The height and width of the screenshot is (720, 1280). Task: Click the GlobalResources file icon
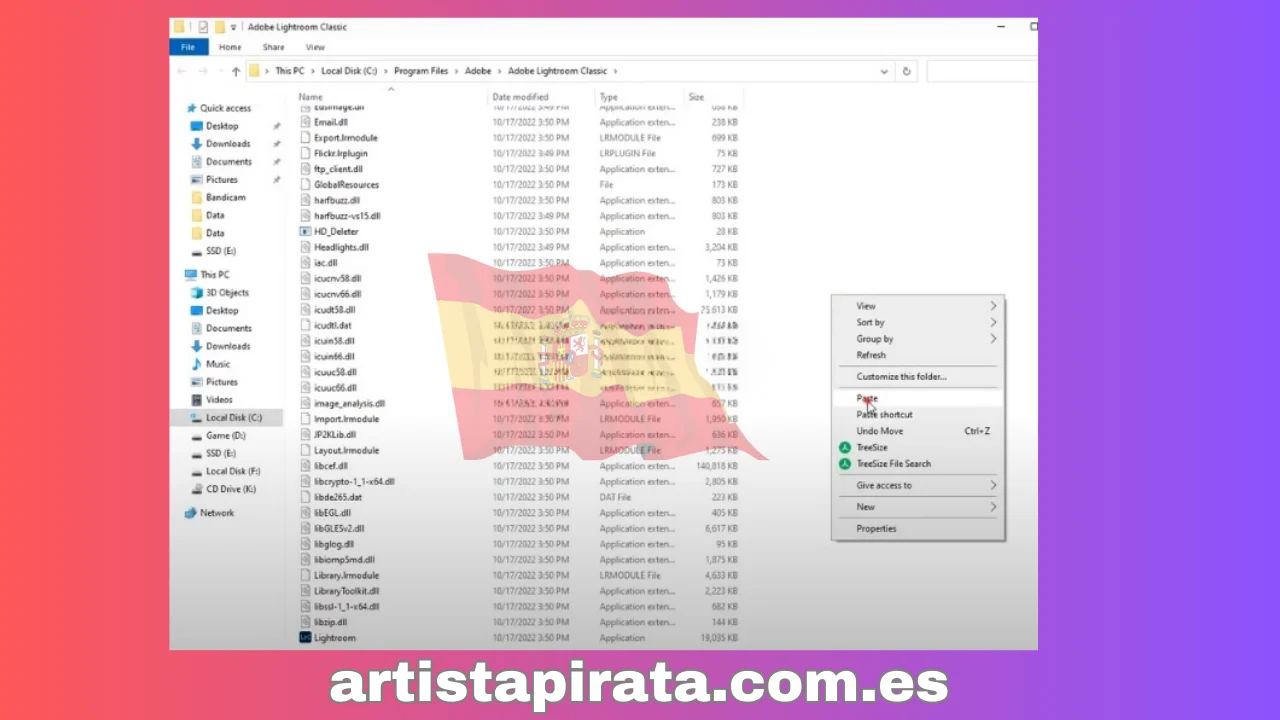click(x=305, y=184)
